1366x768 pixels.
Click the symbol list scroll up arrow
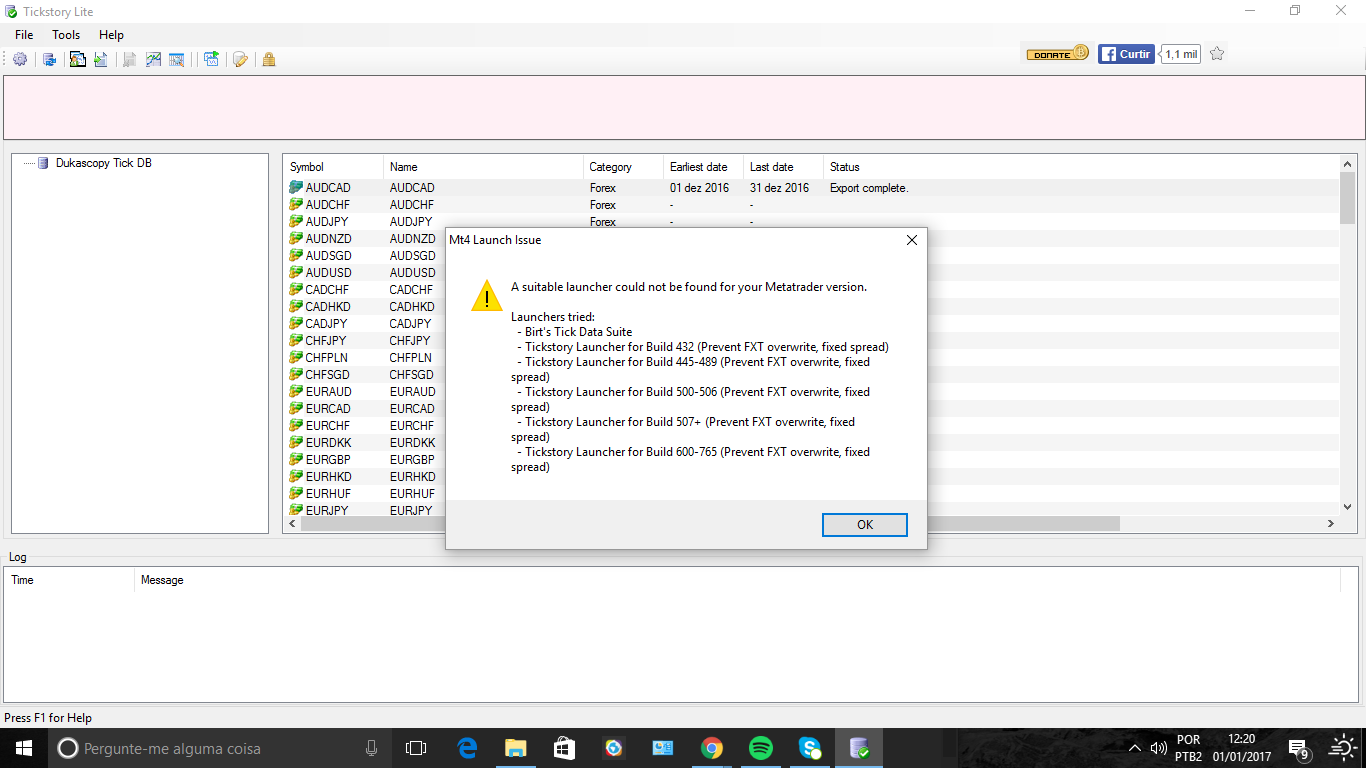[1348, 164]
